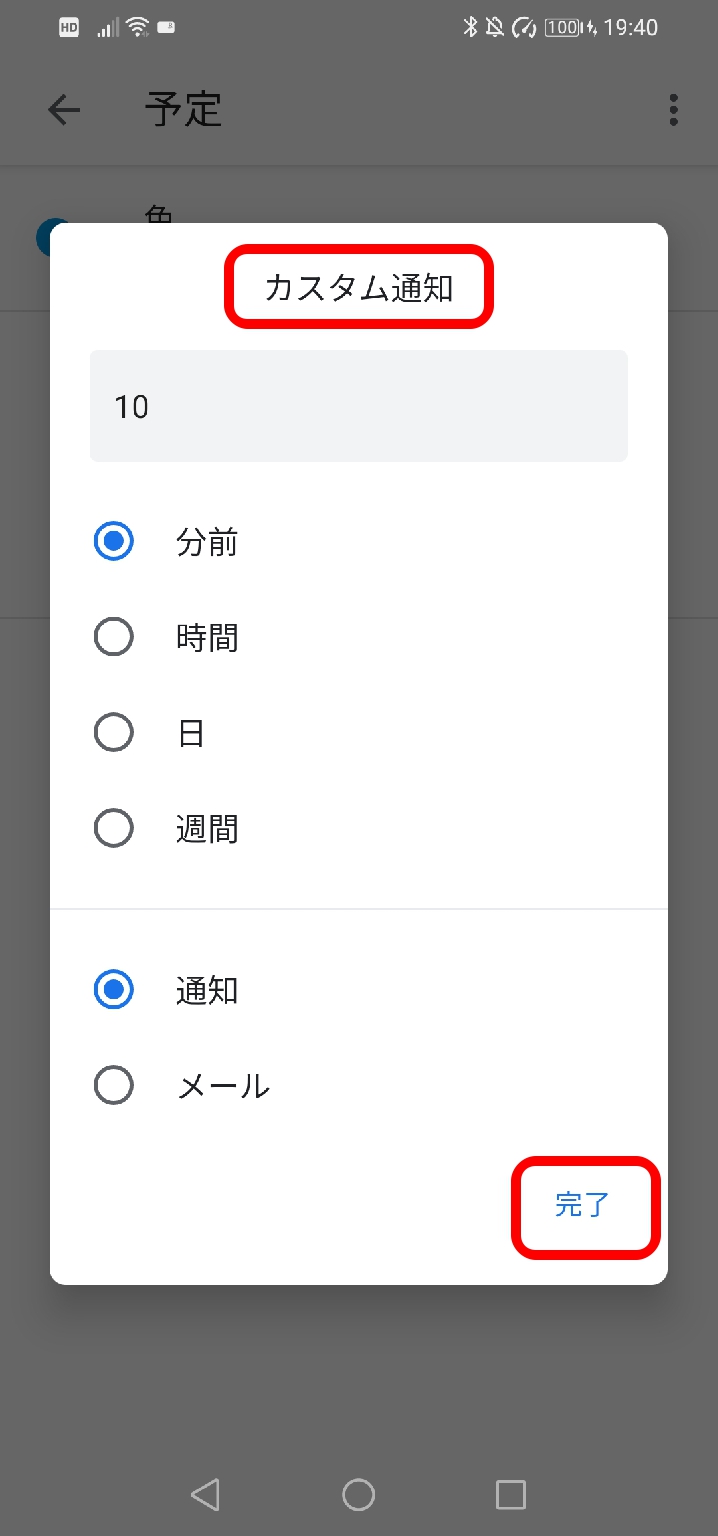The image size is (718, 1536).
Task: Tap the battery indicator in status bar
Action: point(560,28)
